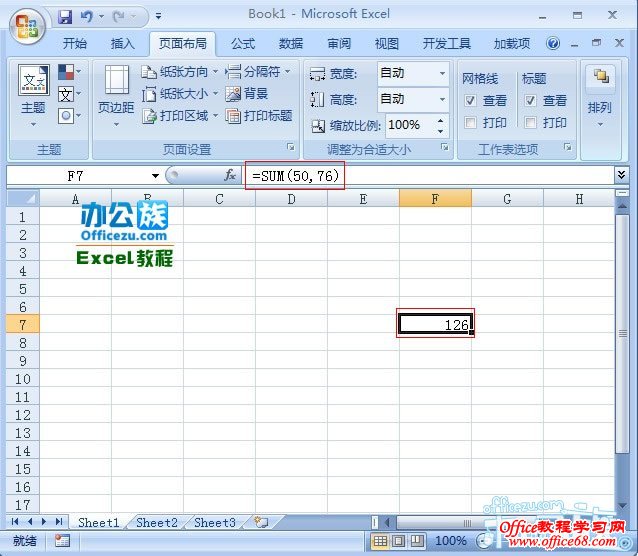Click the insert function fx button
638x556 pixels.
coord(230,175)
